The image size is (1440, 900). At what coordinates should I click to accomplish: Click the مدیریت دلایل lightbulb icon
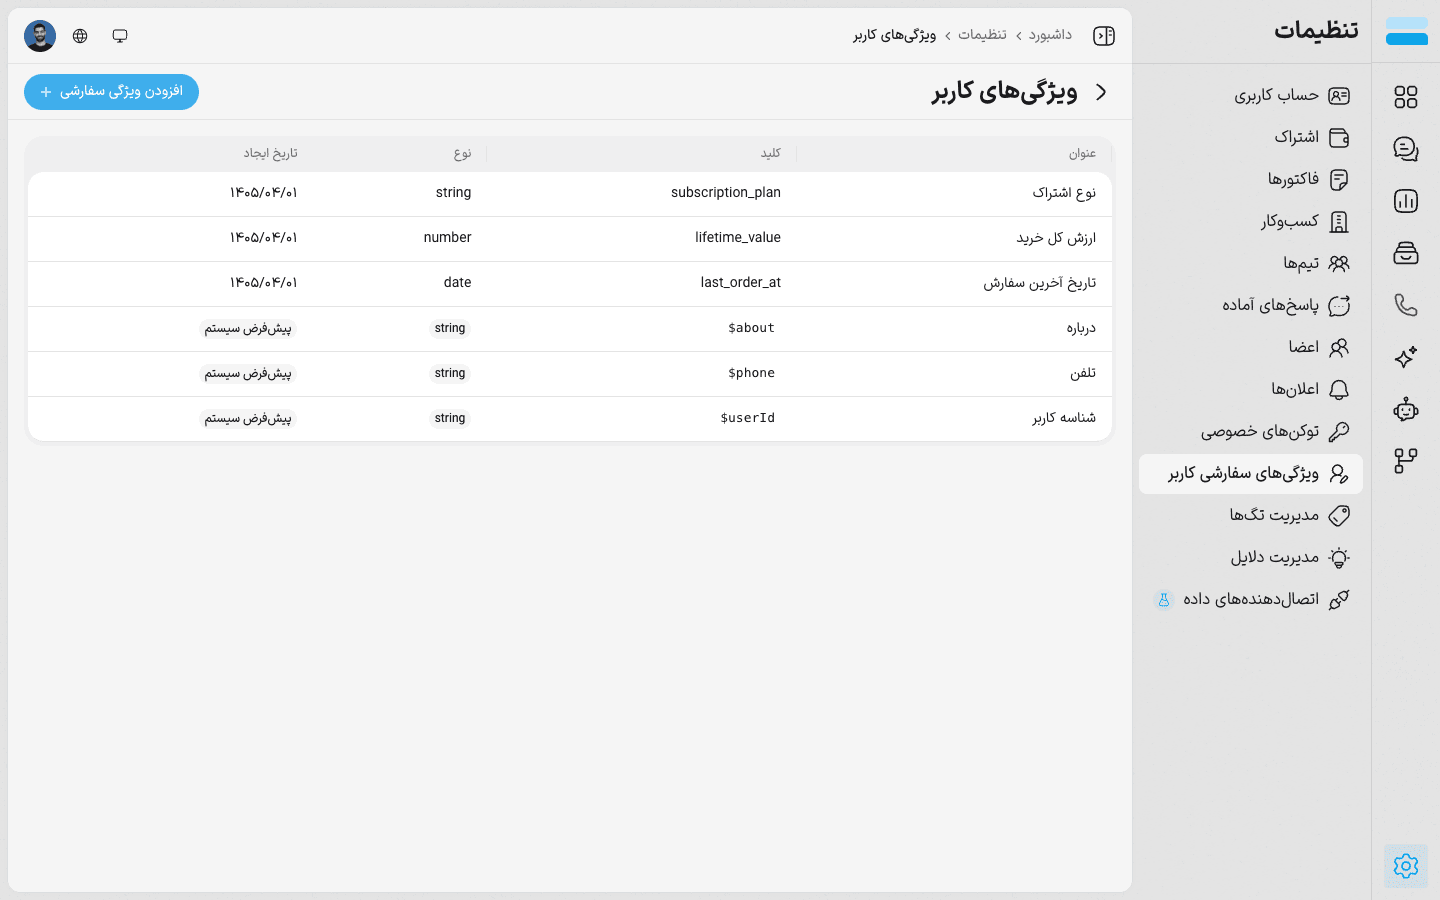pyautogui.click(x=1339, y=557)
